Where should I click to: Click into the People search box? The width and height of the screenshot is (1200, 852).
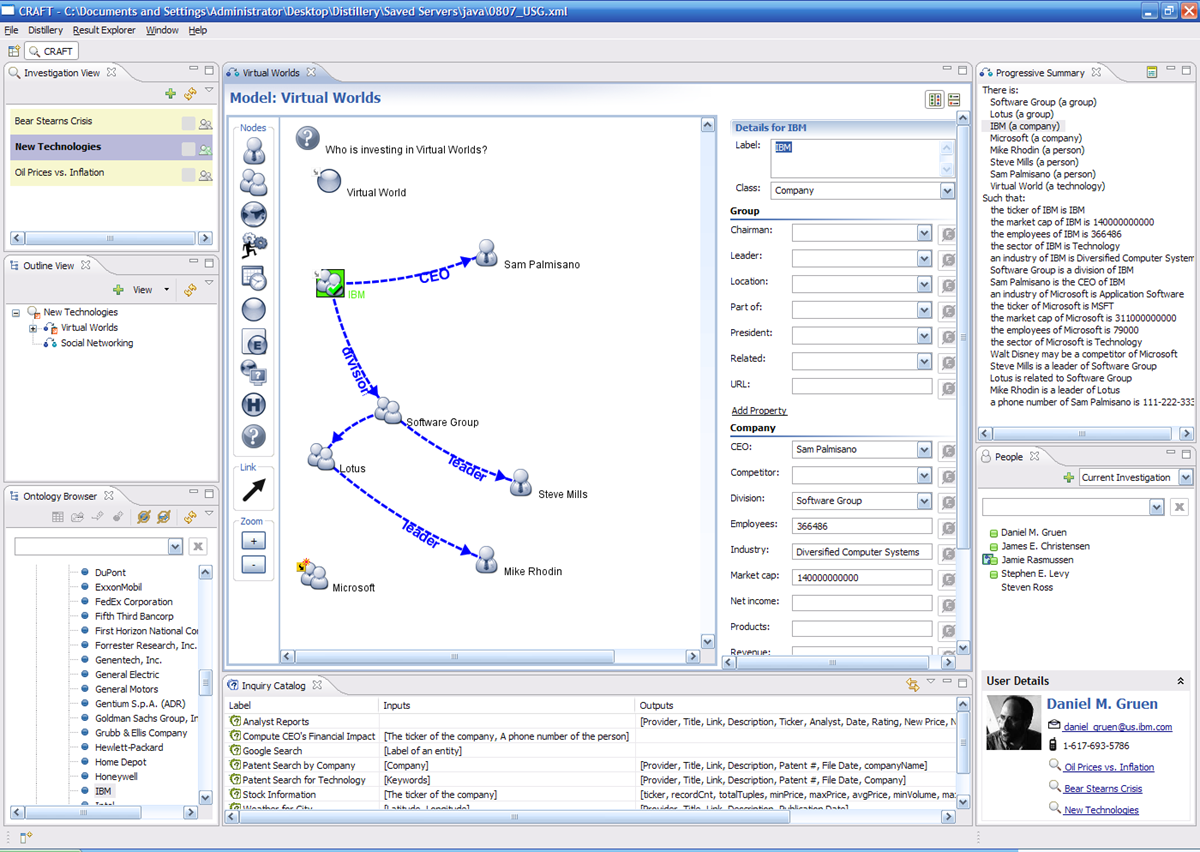(x=1065, y=508)
